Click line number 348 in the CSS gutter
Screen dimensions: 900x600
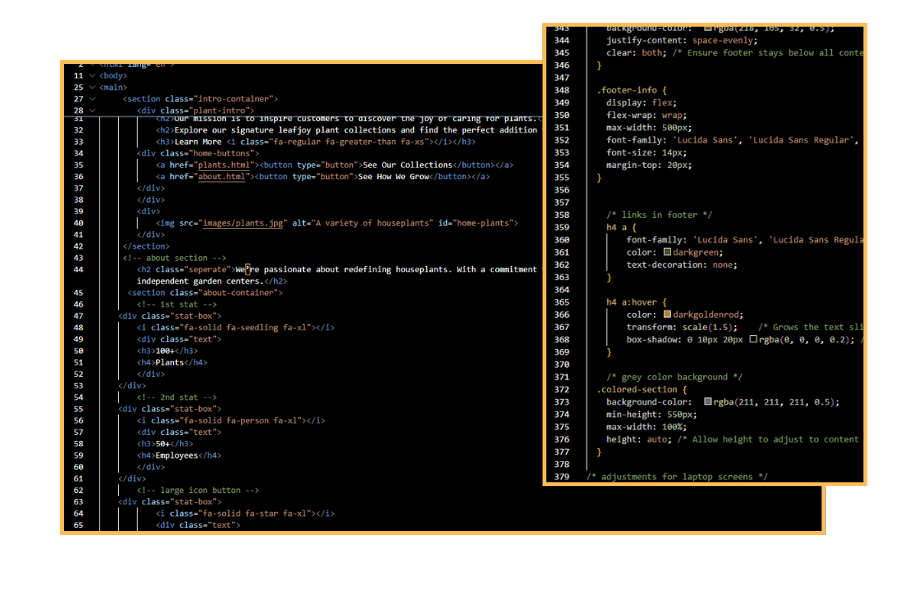(561, 90)
